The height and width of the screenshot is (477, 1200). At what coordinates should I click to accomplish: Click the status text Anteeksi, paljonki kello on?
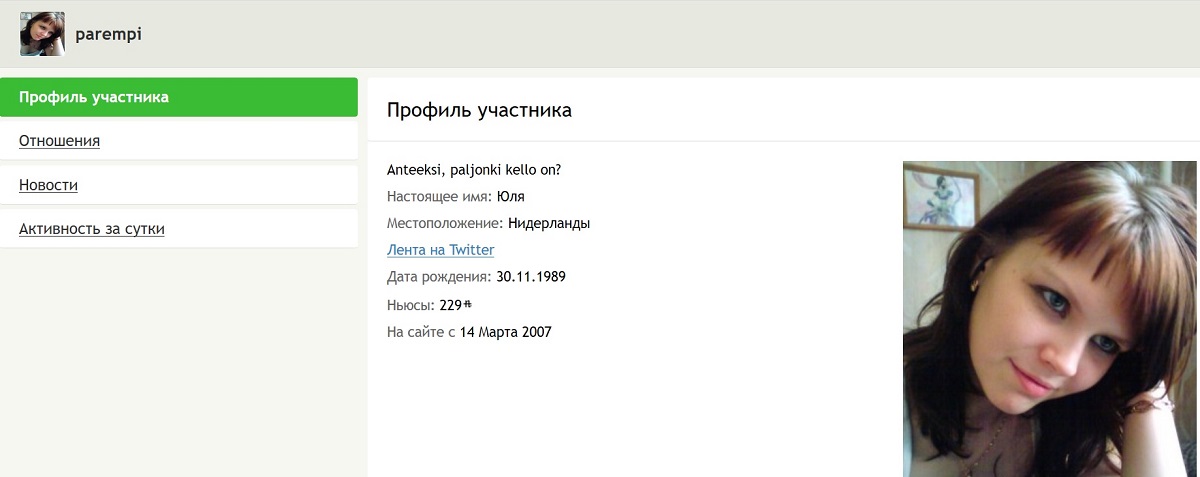474,169
